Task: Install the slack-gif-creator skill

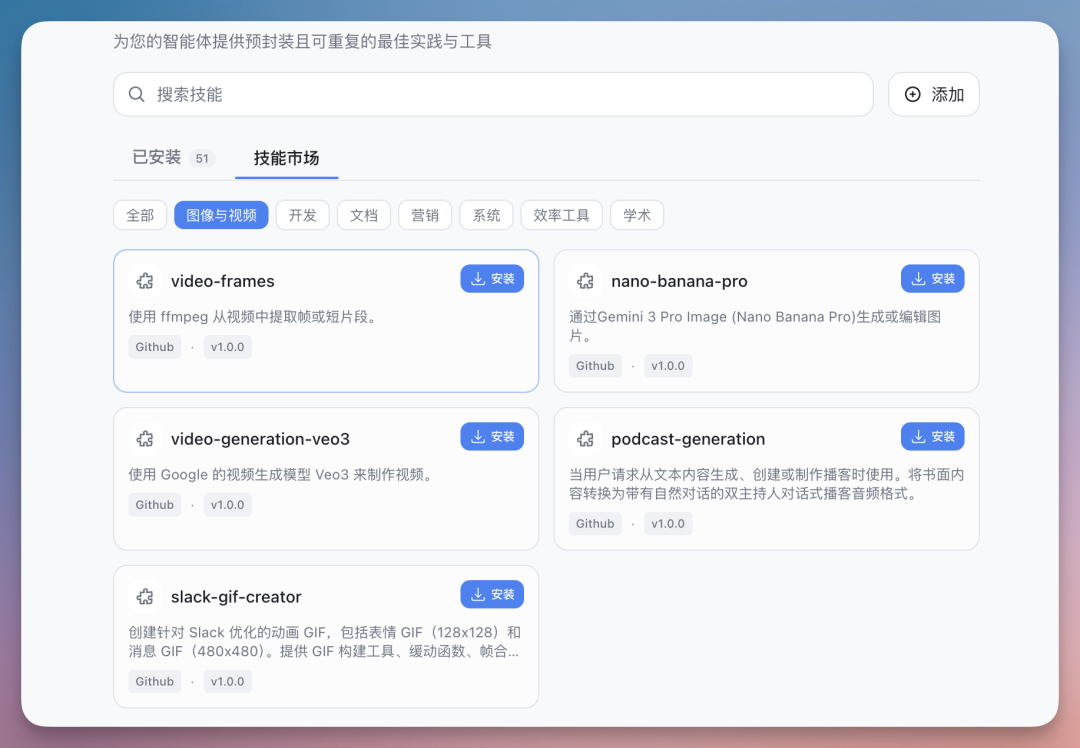Action: click(492, 593)
